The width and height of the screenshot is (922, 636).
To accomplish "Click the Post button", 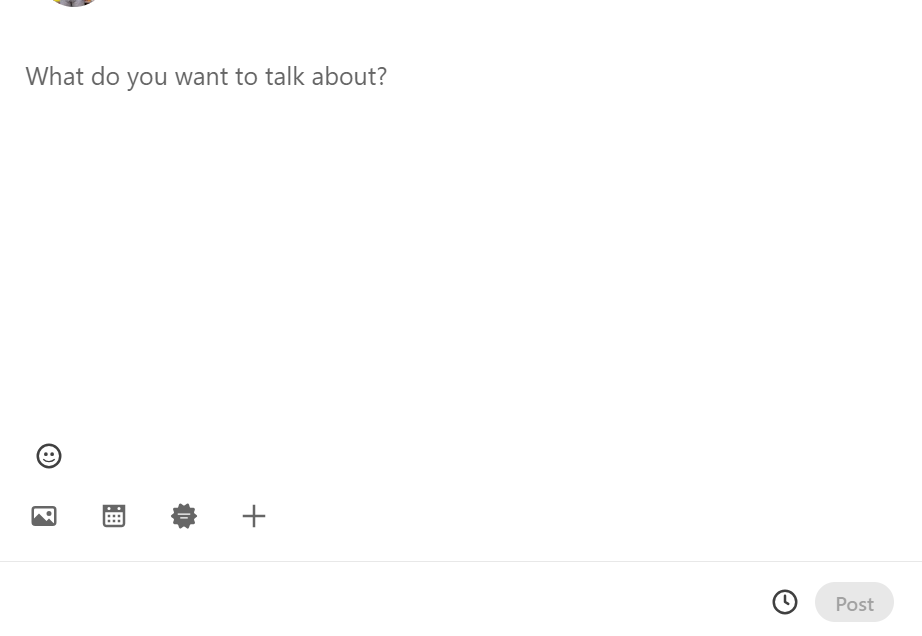I will point(854,603).
